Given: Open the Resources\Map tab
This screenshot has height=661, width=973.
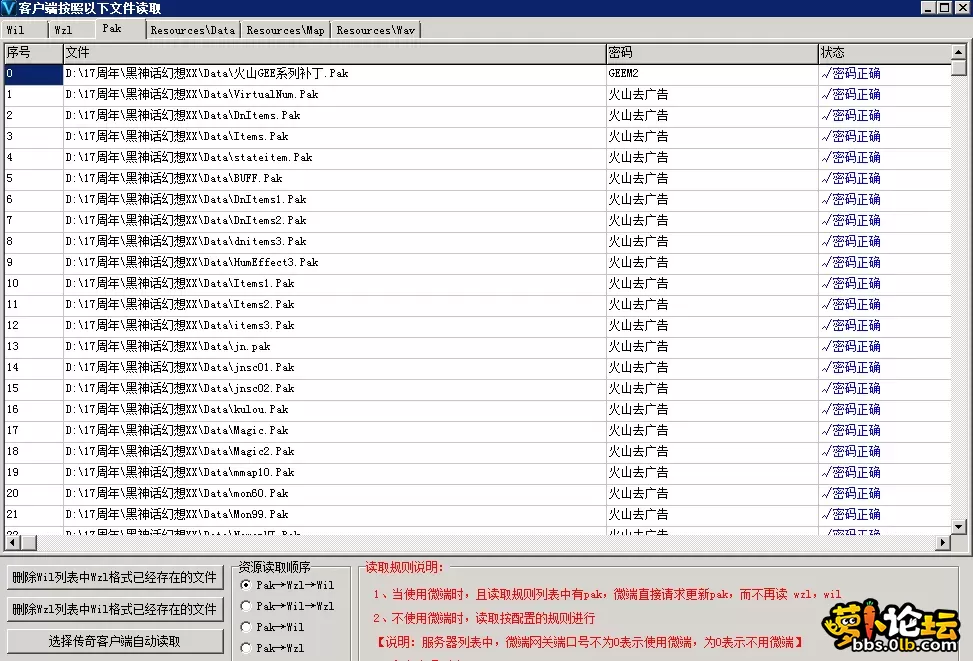Looking at the screenshot, I should click(285, 30).
